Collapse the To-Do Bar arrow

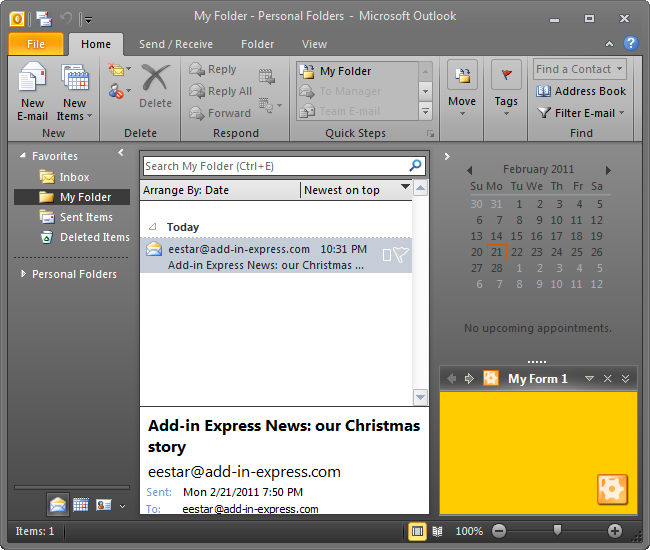447,156
